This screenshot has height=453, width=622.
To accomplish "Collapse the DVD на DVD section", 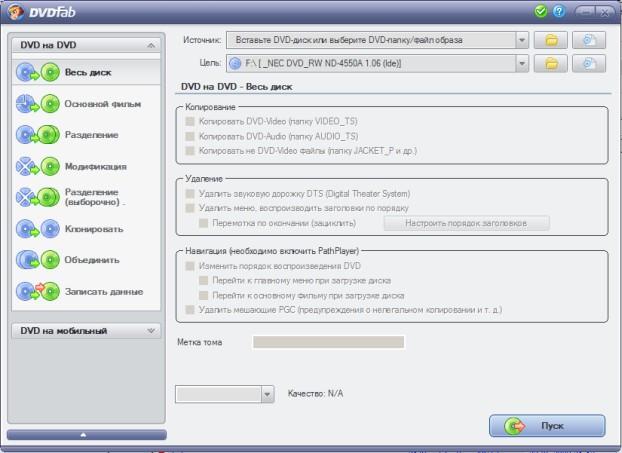I will [151, 45].
